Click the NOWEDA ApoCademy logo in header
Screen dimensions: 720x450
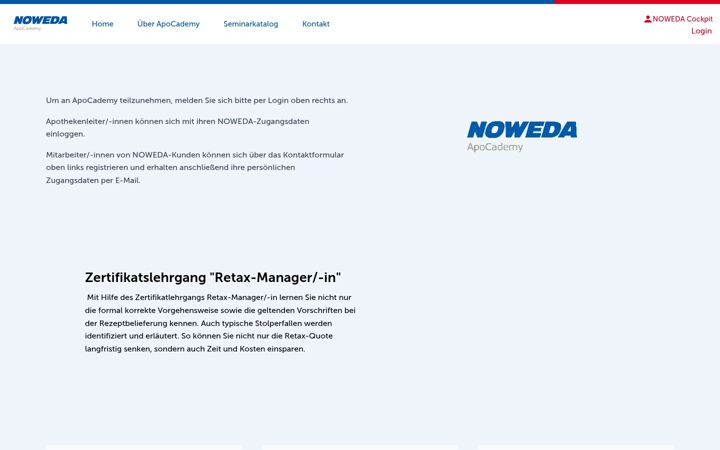click(x=40, y=23)
